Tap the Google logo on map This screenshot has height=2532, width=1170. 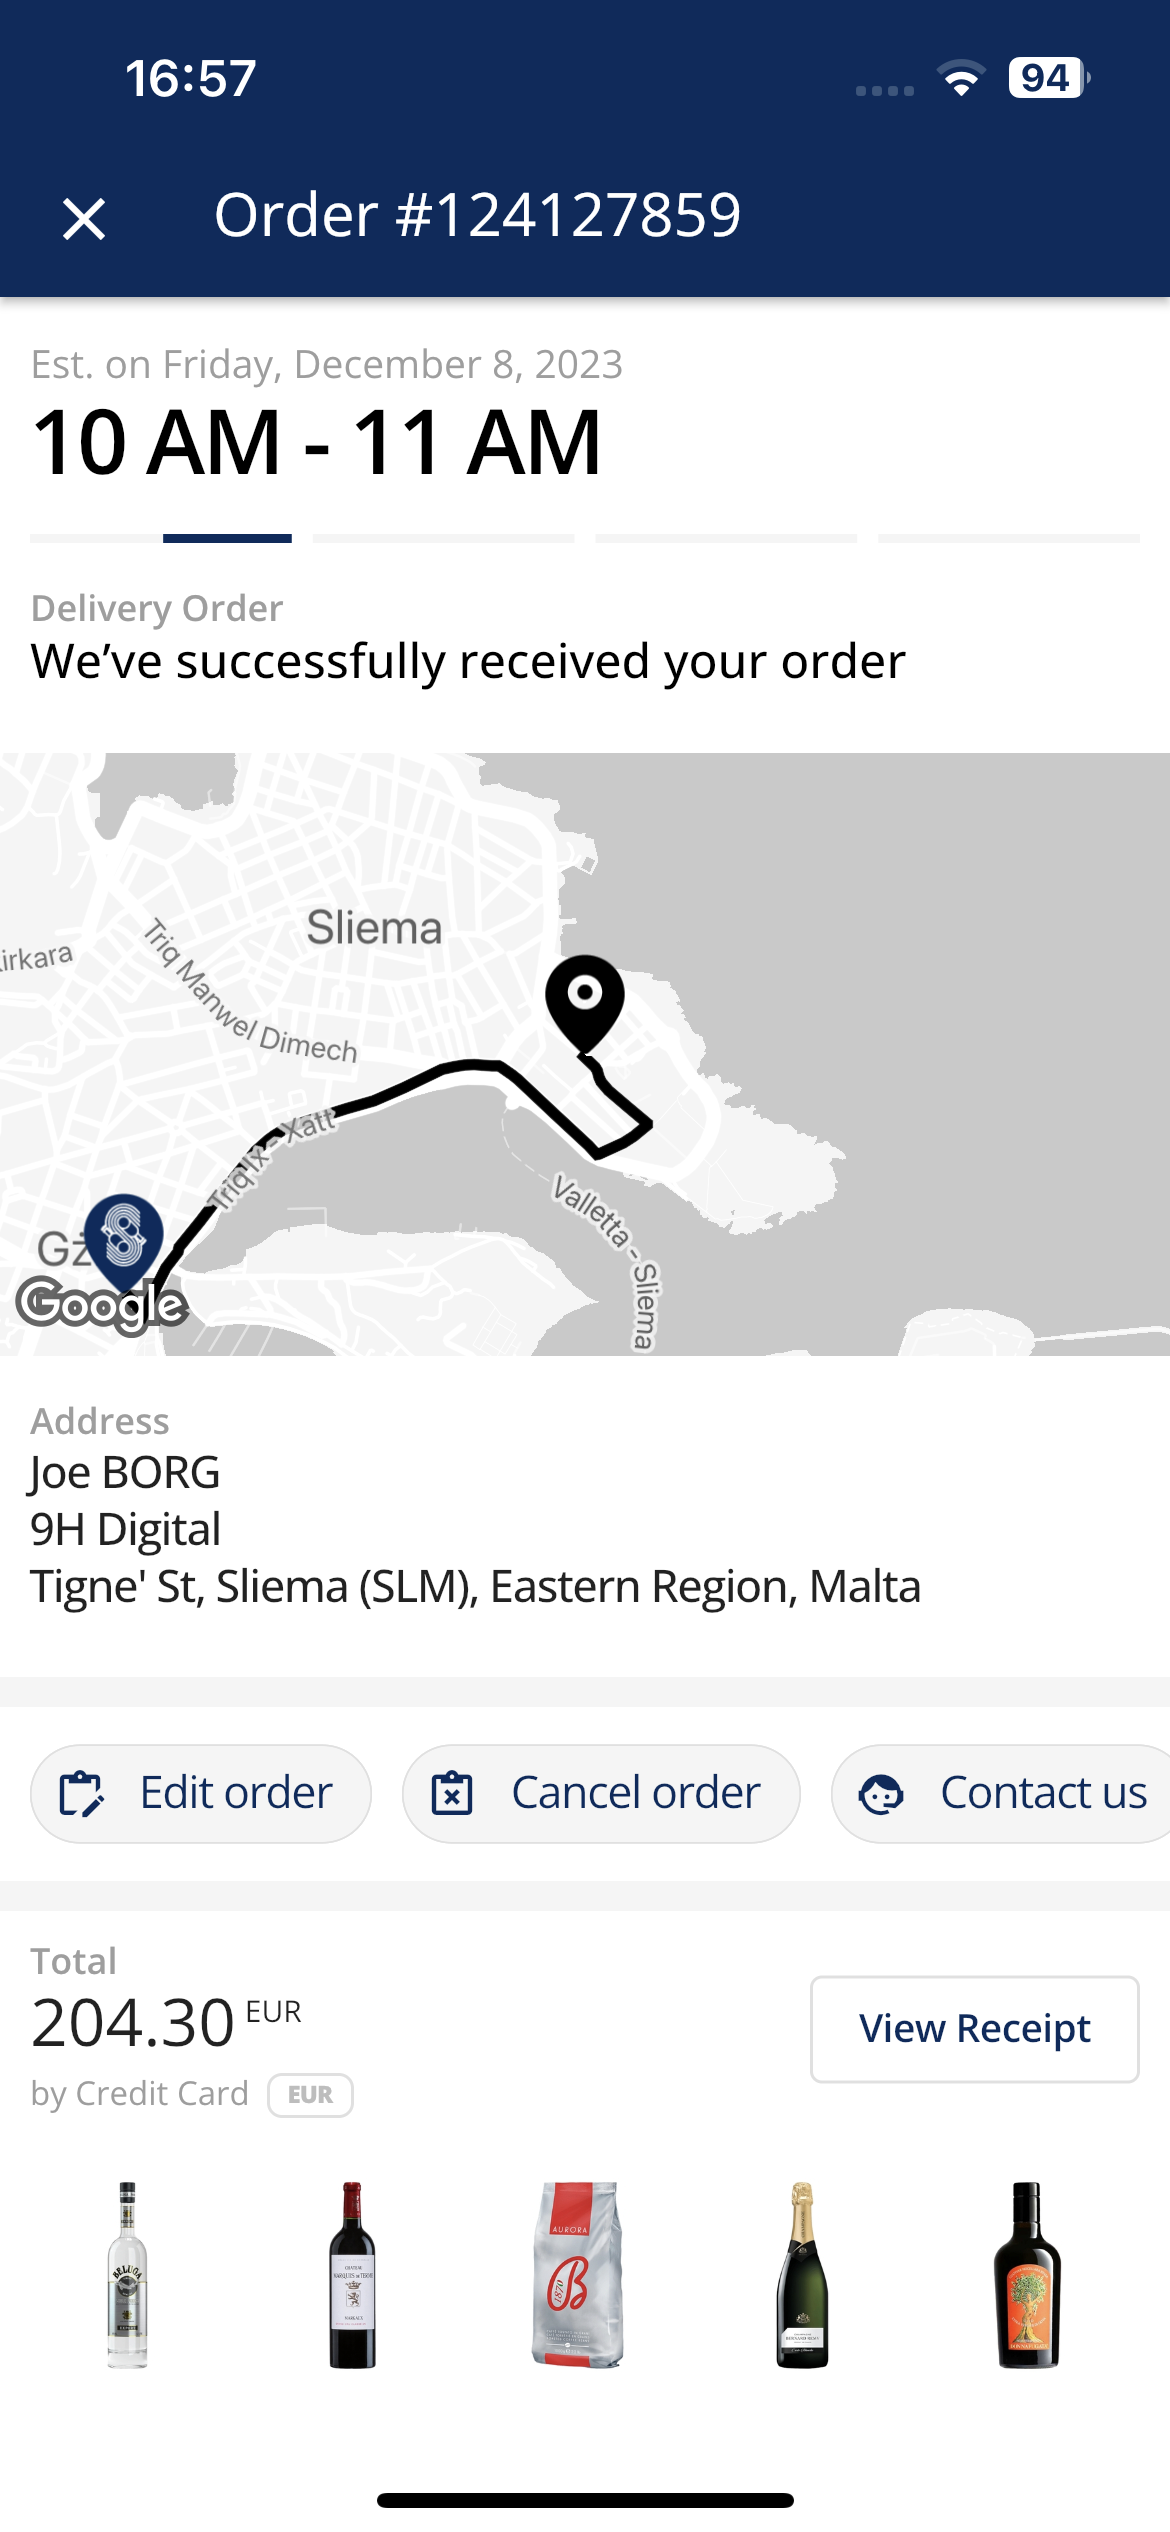click(102, 1305)
